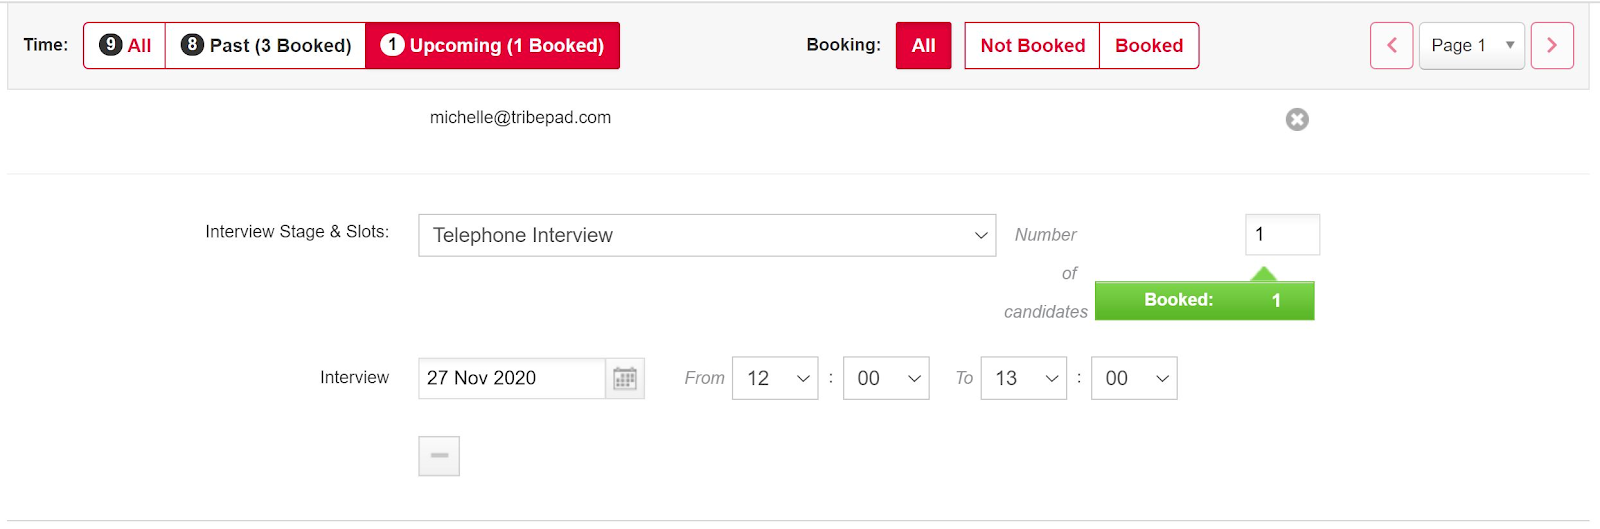The image size is (1600, 529).
Task: Filter to Not Booked slots
Action: (1032, 46)
